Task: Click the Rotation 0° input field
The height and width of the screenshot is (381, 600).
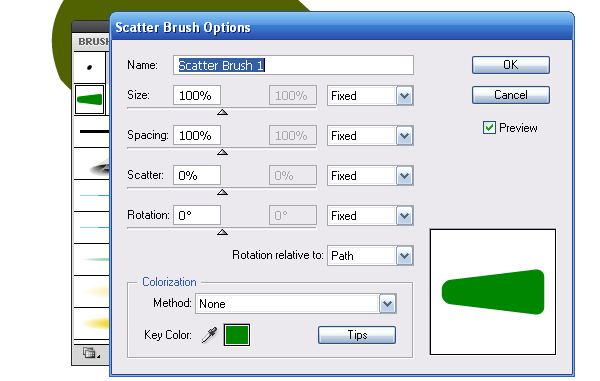Action: click(197, 215)
